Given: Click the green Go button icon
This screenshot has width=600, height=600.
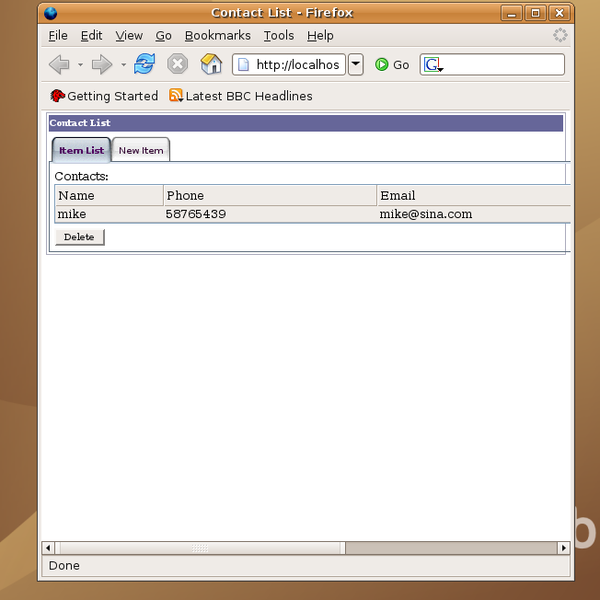Looking at the screenshot, I should (x=382, y=65).
